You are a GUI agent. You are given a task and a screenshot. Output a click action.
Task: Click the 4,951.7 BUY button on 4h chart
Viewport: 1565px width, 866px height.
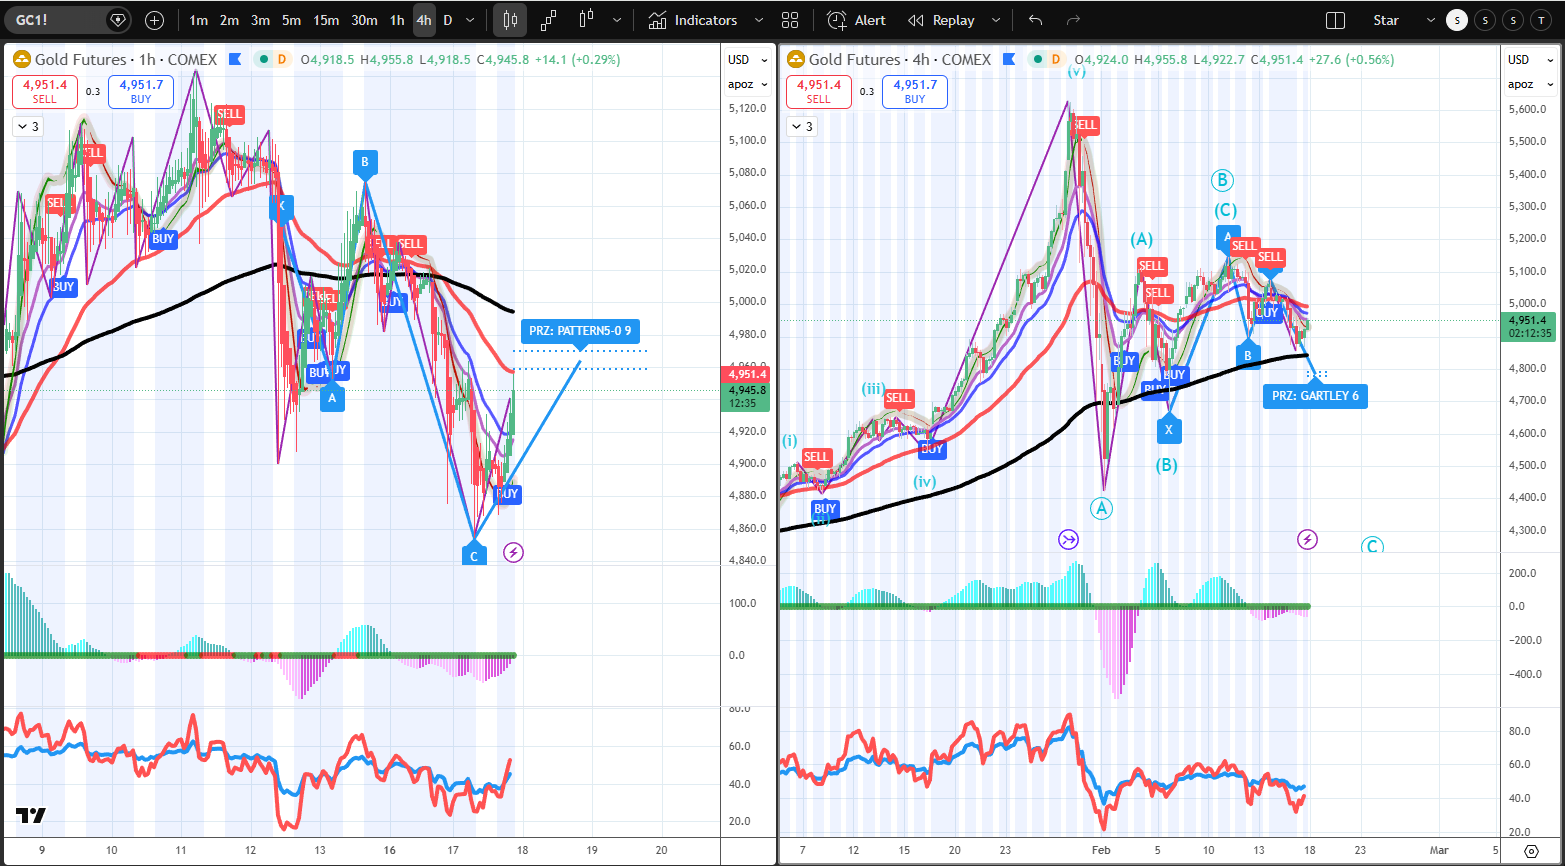tap(915, 92)
